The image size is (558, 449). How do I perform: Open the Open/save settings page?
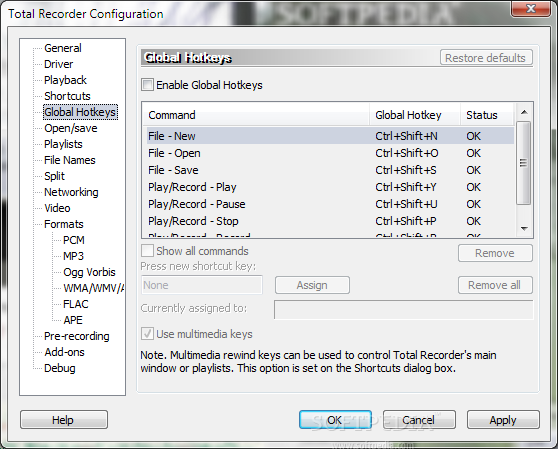click(70, 128)
